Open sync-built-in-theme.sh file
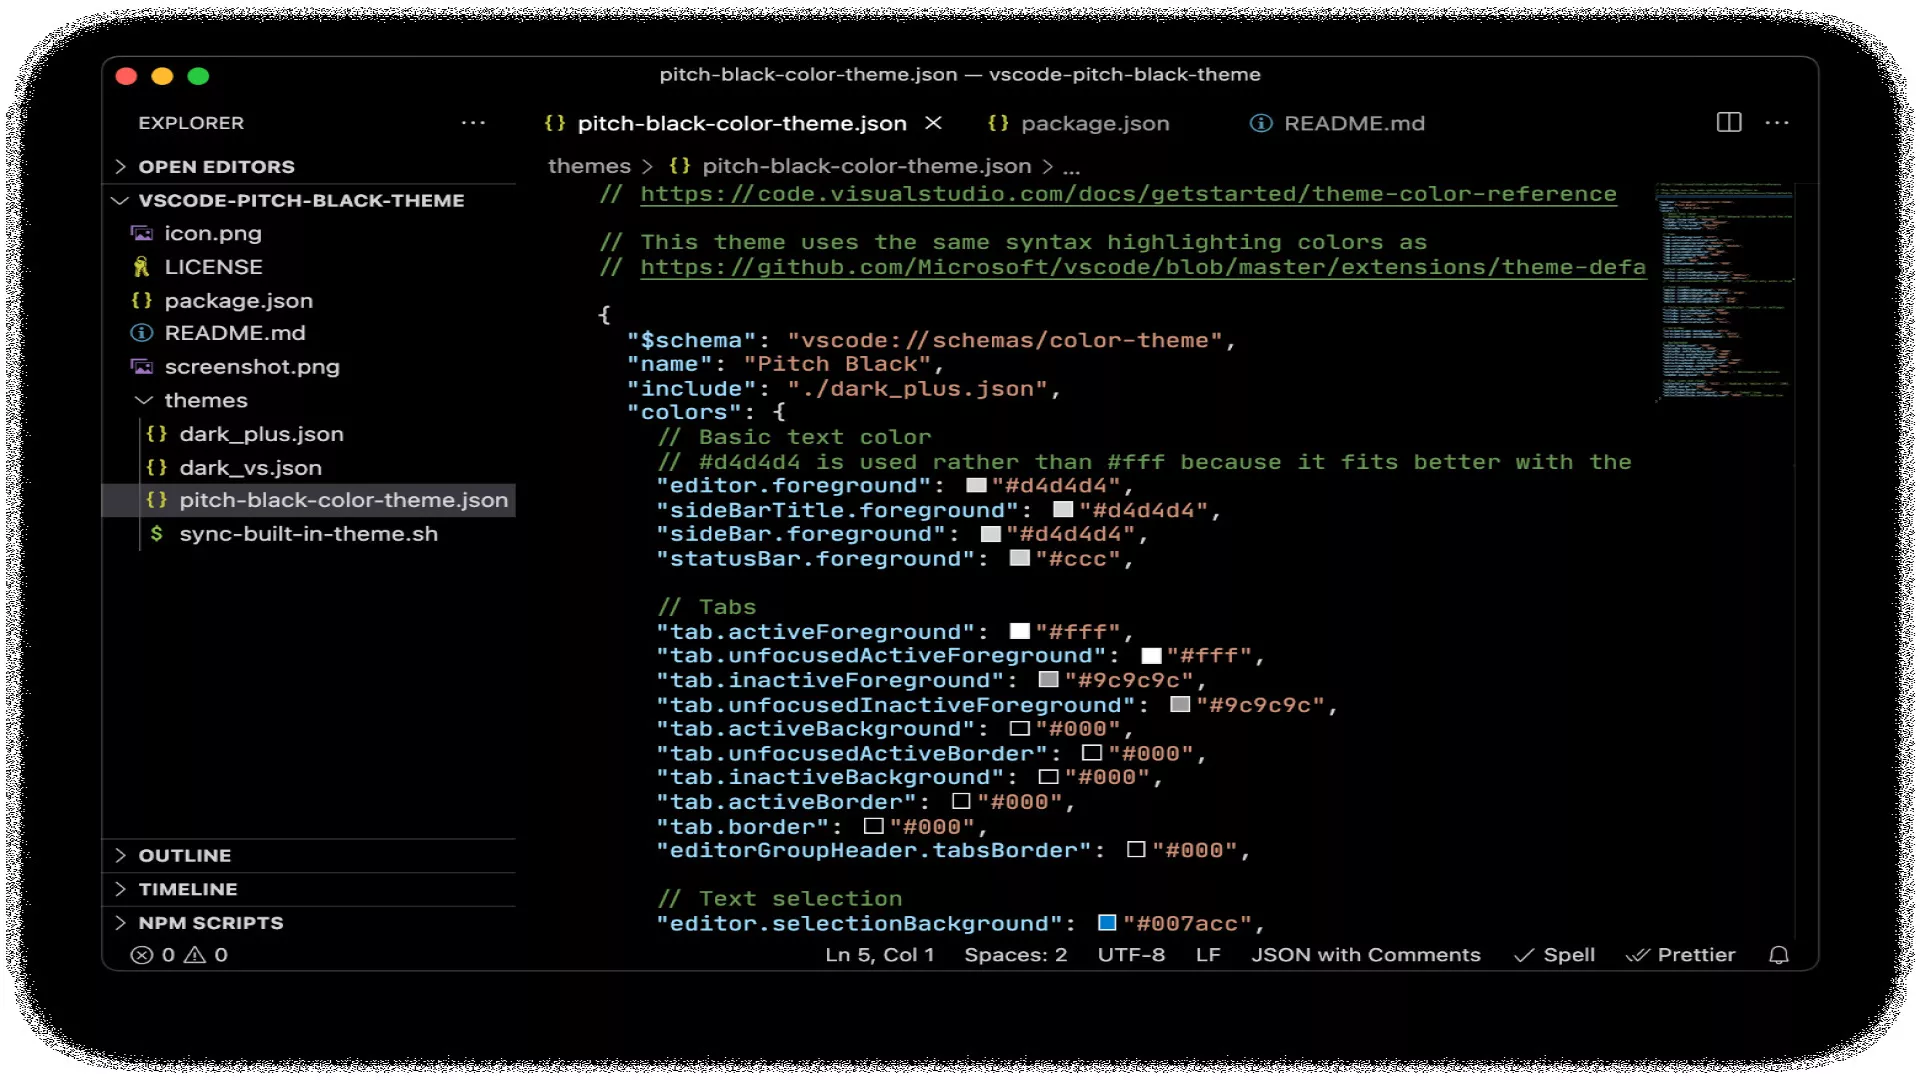The width and height of the screenshot is (1920, 1080). point(308,534)
